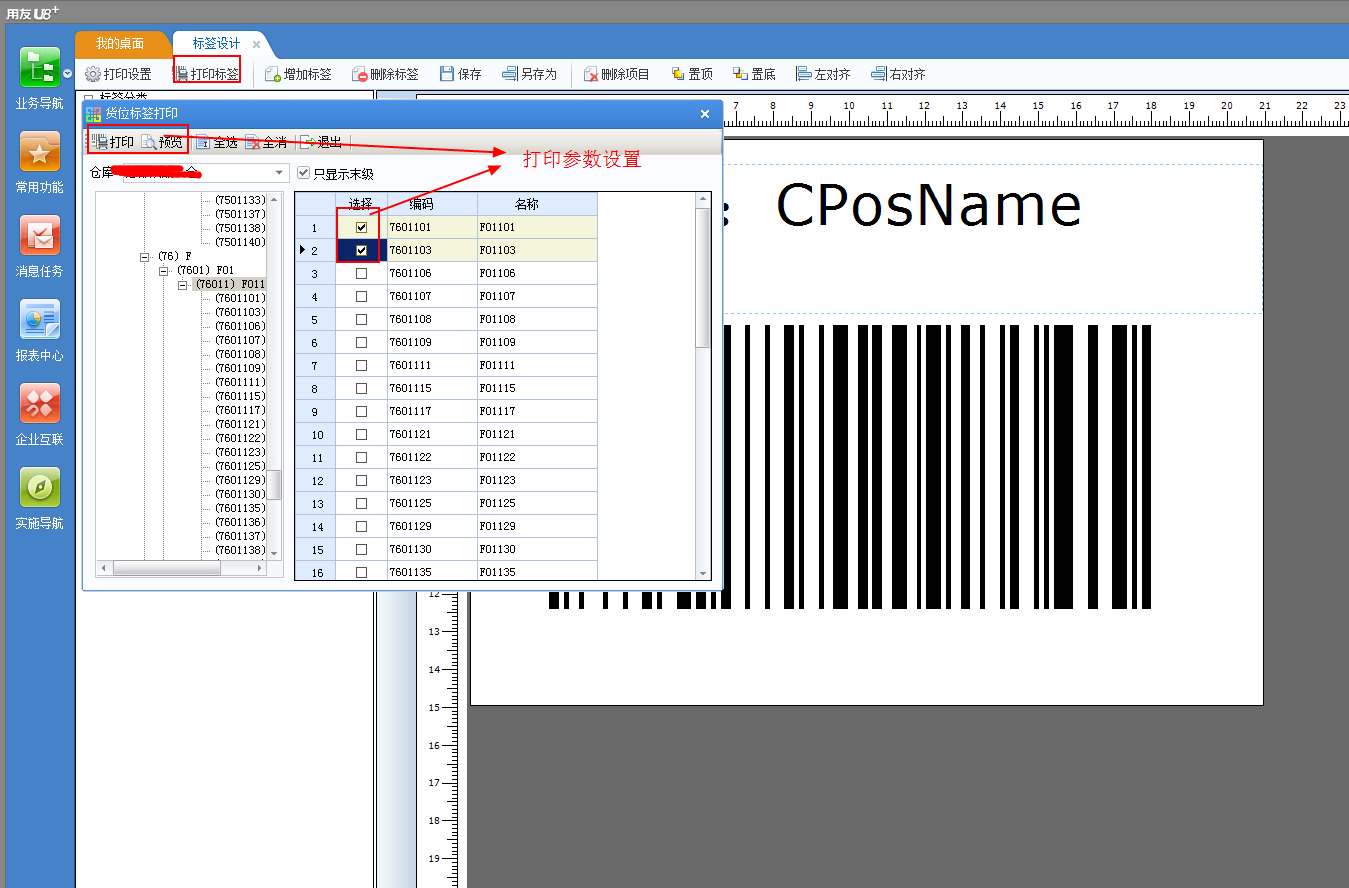Toggle 只显示末级 checkbox

click(304, 173)
